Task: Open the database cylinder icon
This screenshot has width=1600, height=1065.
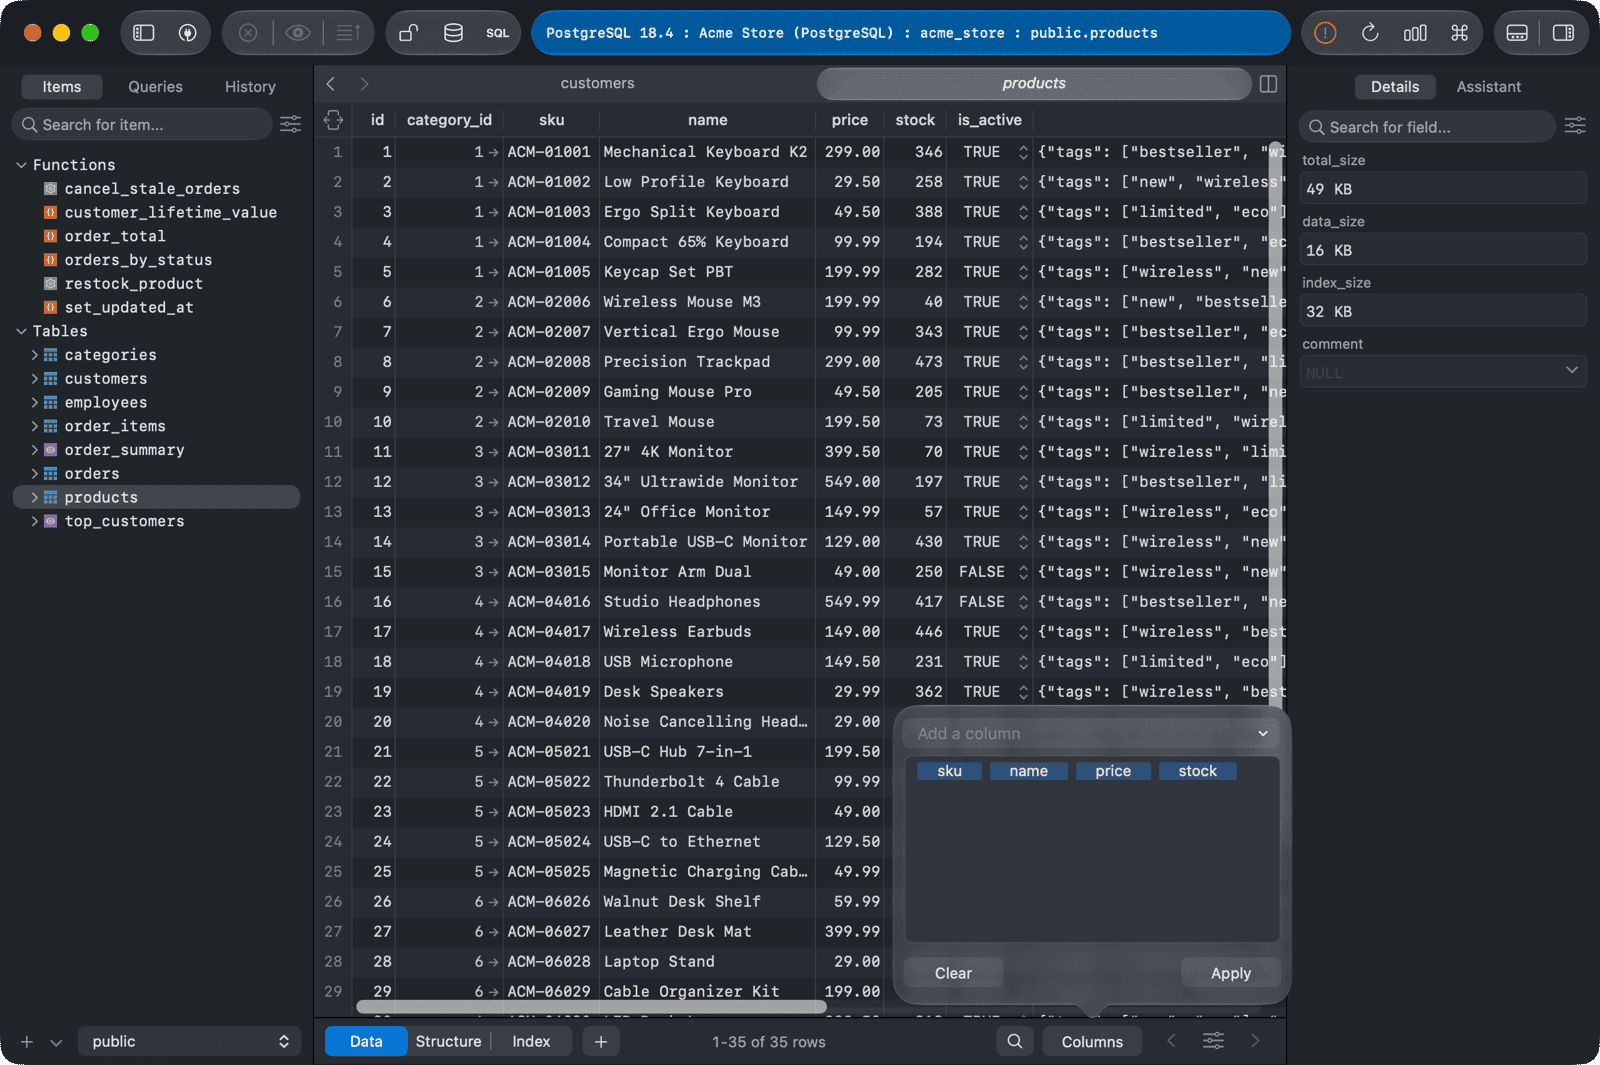Action: tap(453, 33)
